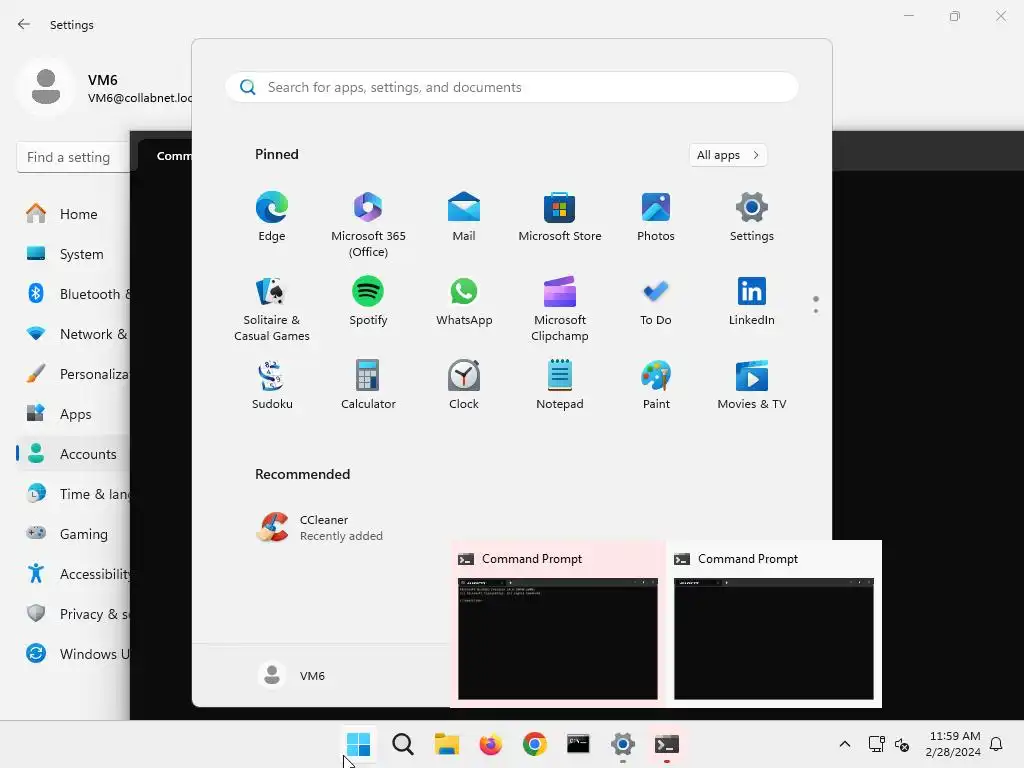1024x768 pixels.
Task: Select Home in Settings sidebar
Action: (73, 214)
